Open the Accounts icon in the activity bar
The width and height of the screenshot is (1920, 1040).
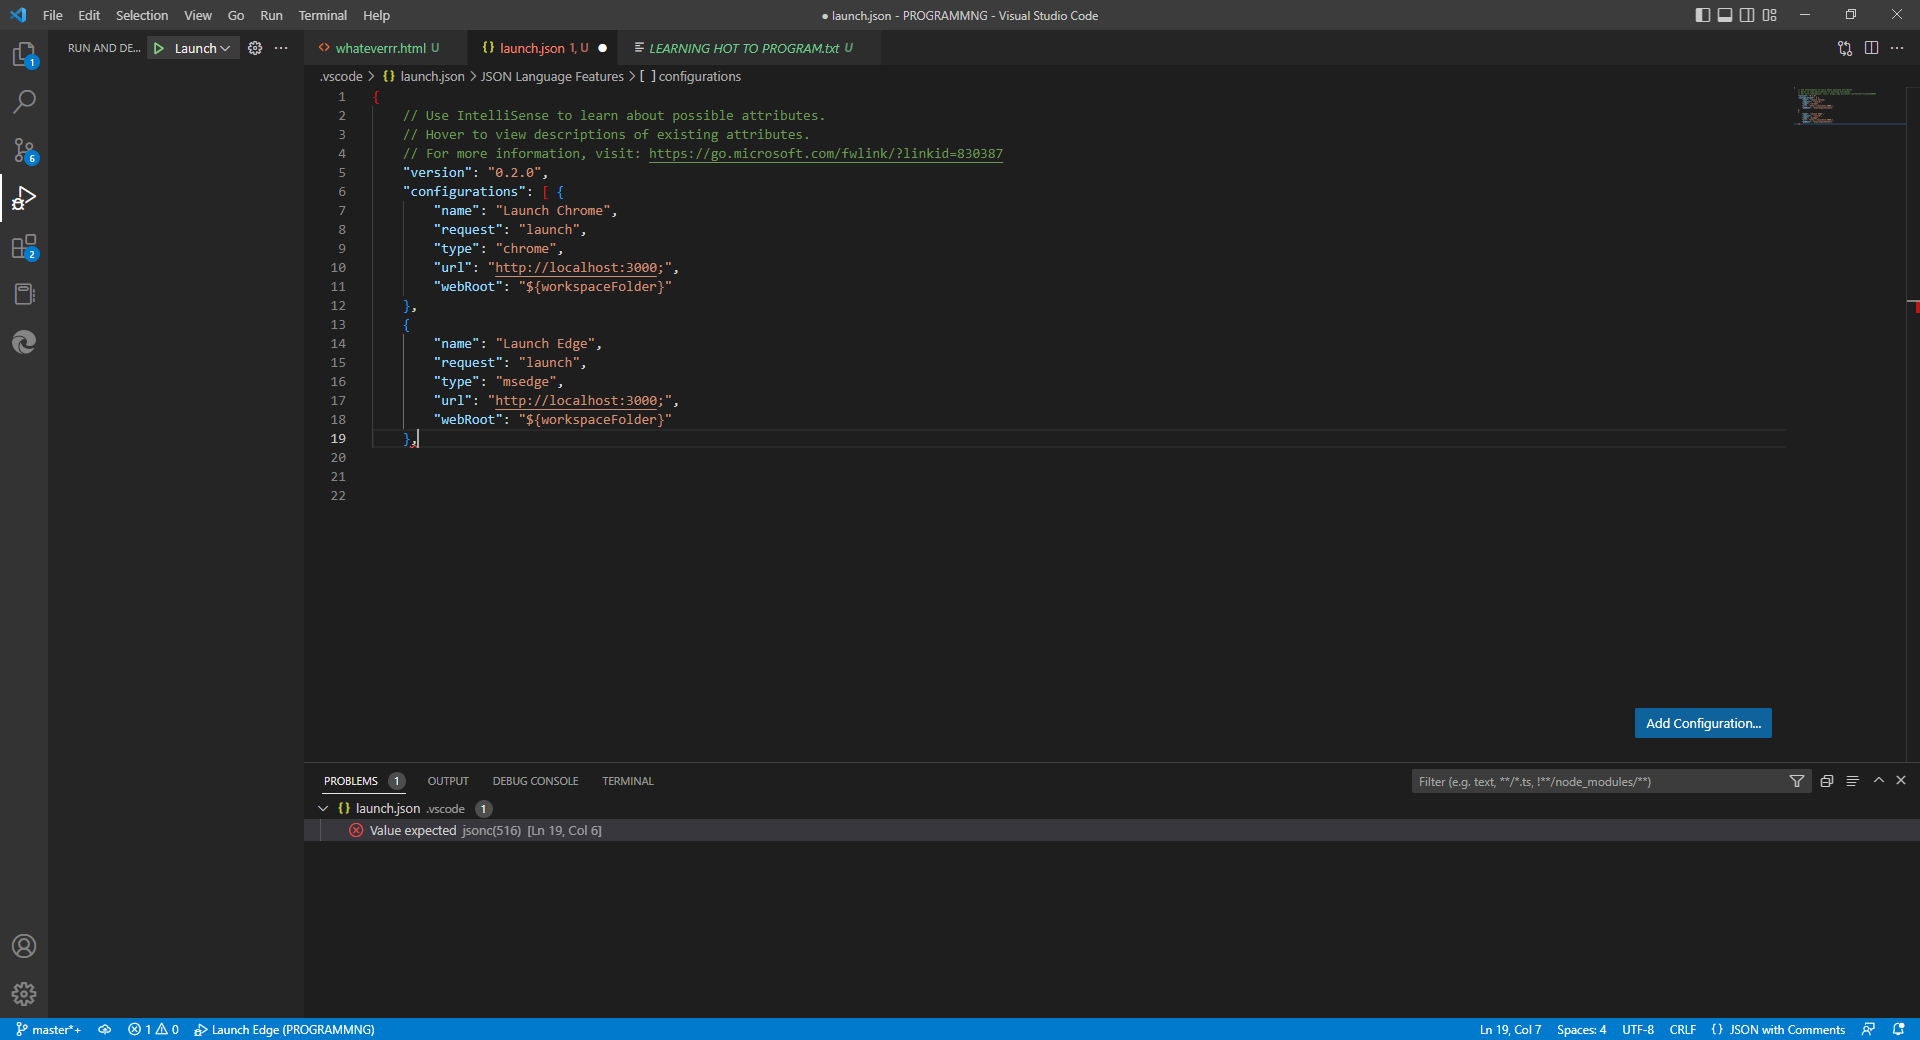click(24, 946)
